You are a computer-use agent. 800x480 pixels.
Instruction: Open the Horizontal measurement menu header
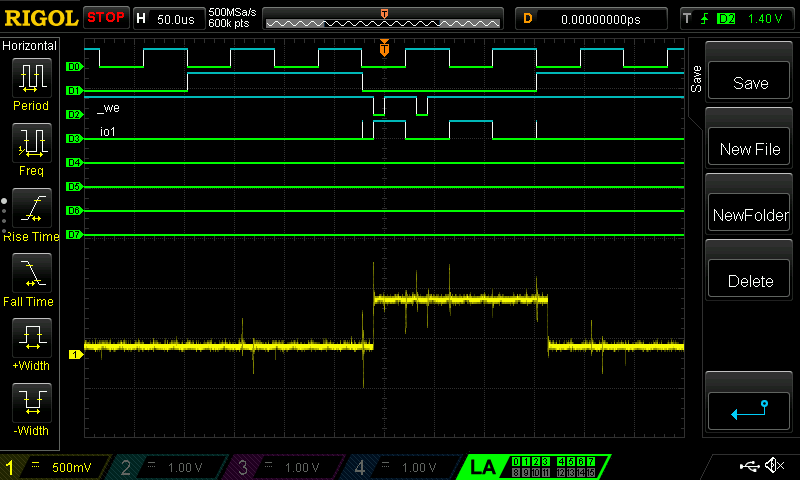33,47
